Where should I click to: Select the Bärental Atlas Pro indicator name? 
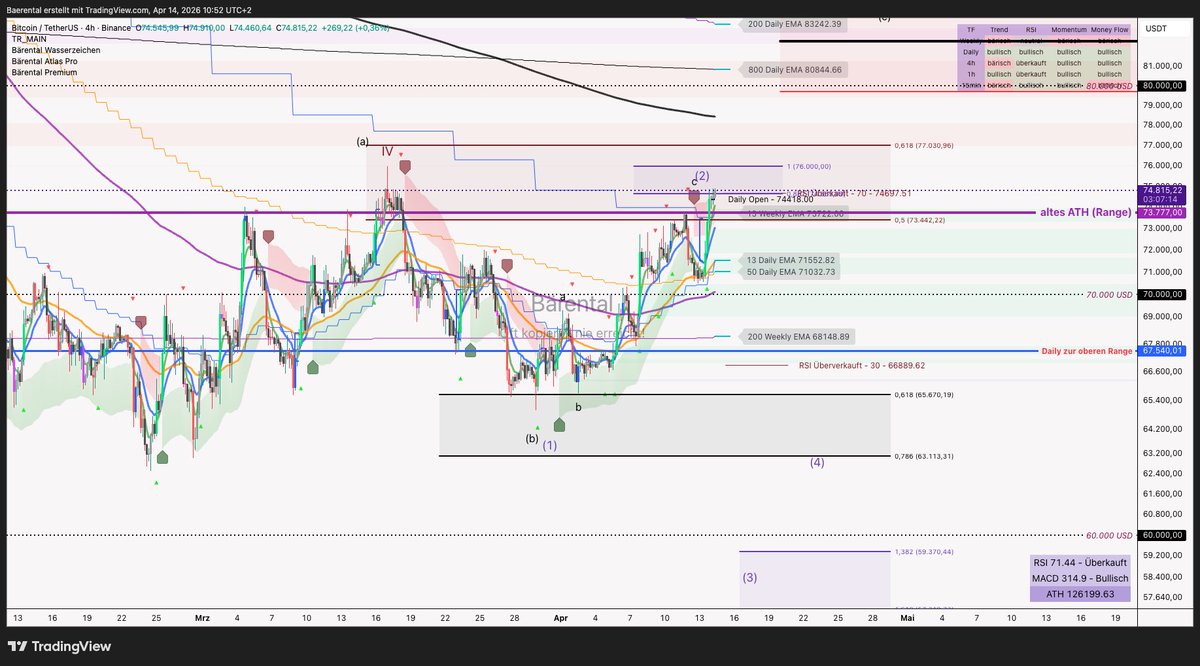47,61
